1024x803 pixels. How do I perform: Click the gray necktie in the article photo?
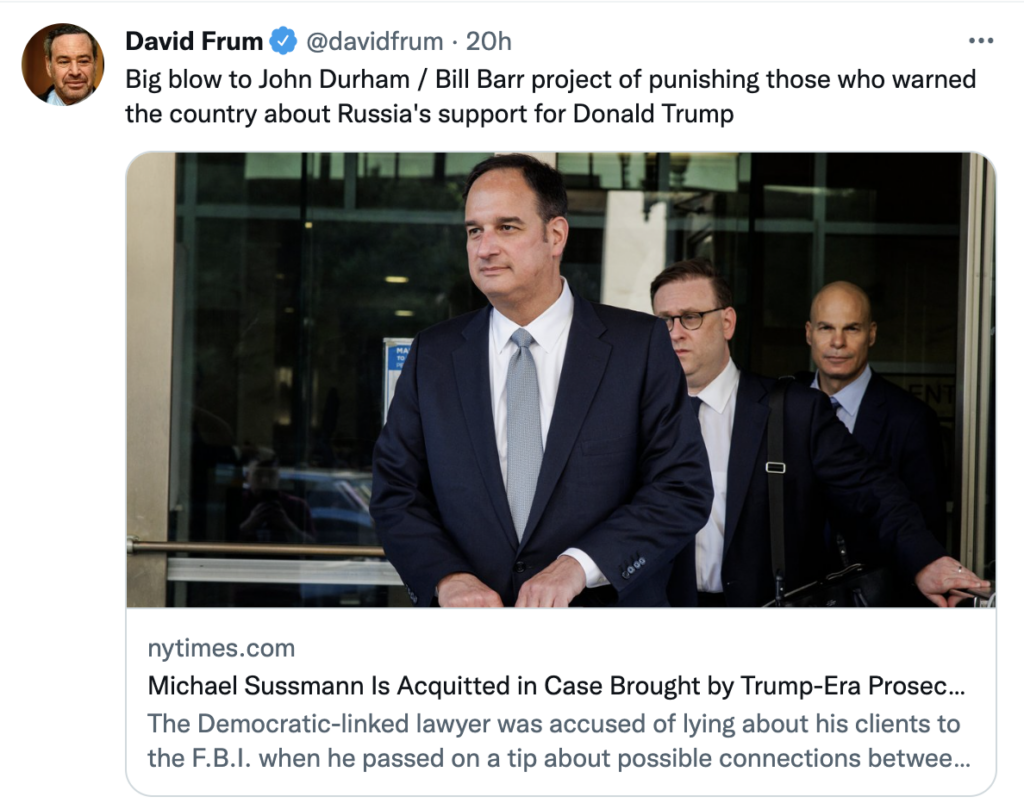pyautogui.click(x=524, y=430)
